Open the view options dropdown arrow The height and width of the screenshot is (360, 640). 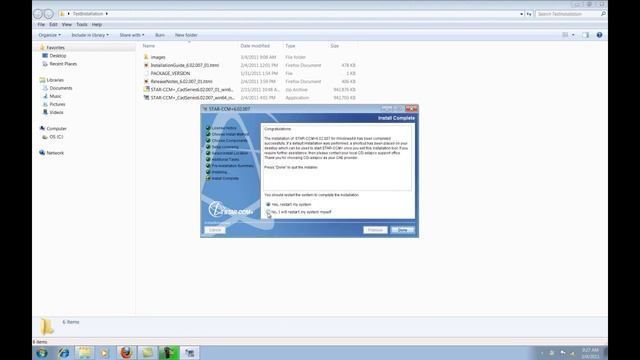coord(573,35)
